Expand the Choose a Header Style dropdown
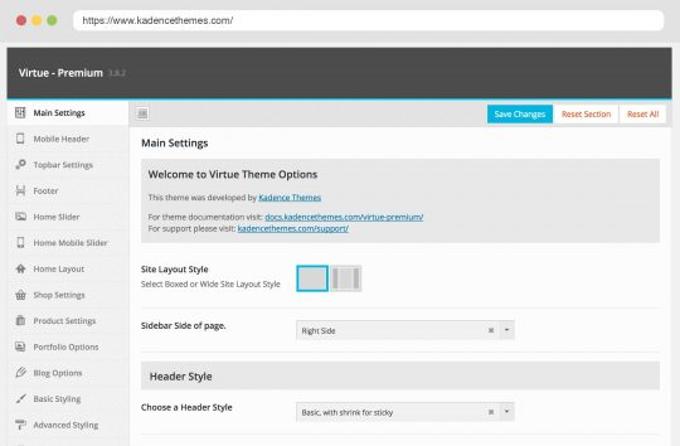Screen dimensions: 680x446 click(x=507, y=412)
